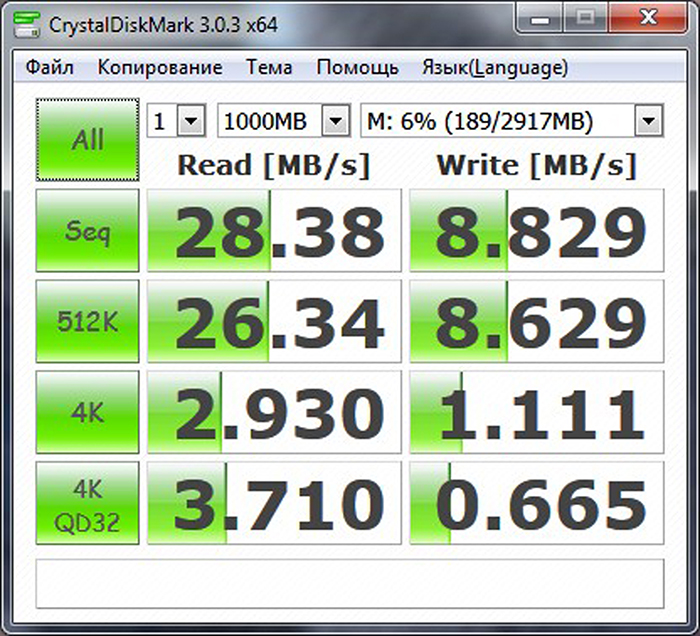Close the CrystalDiskMark window

point(647,19)
